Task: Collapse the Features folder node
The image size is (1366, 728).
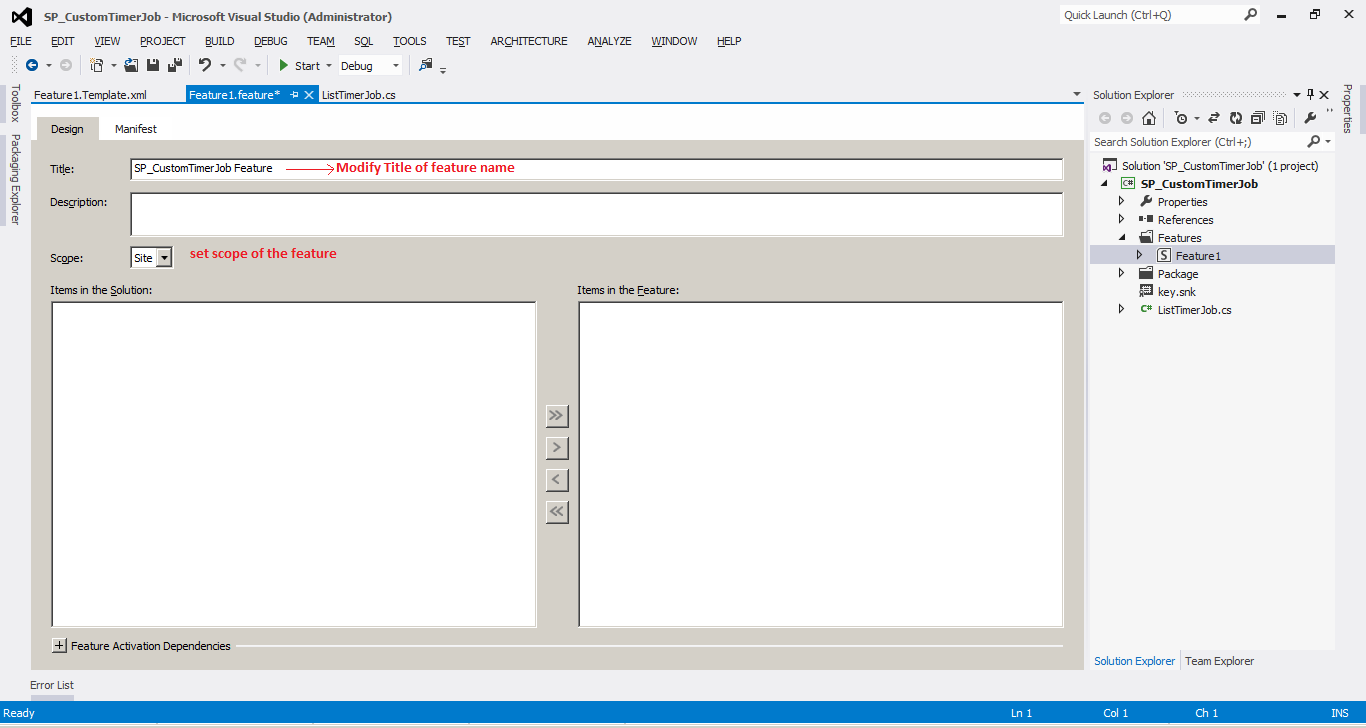Action: point(1121,238)
